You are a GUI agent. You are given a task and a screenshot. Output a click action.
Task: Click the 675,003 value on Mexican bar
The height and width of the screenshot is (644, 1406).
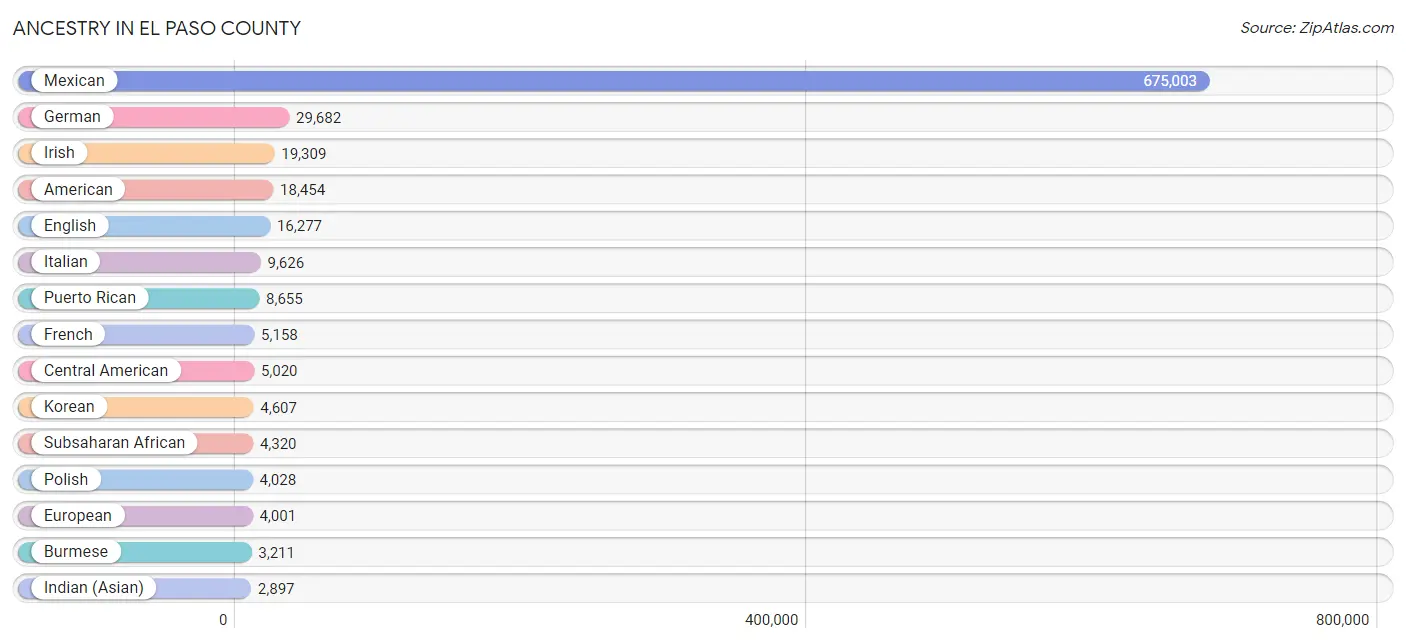tap(1170, 81)
